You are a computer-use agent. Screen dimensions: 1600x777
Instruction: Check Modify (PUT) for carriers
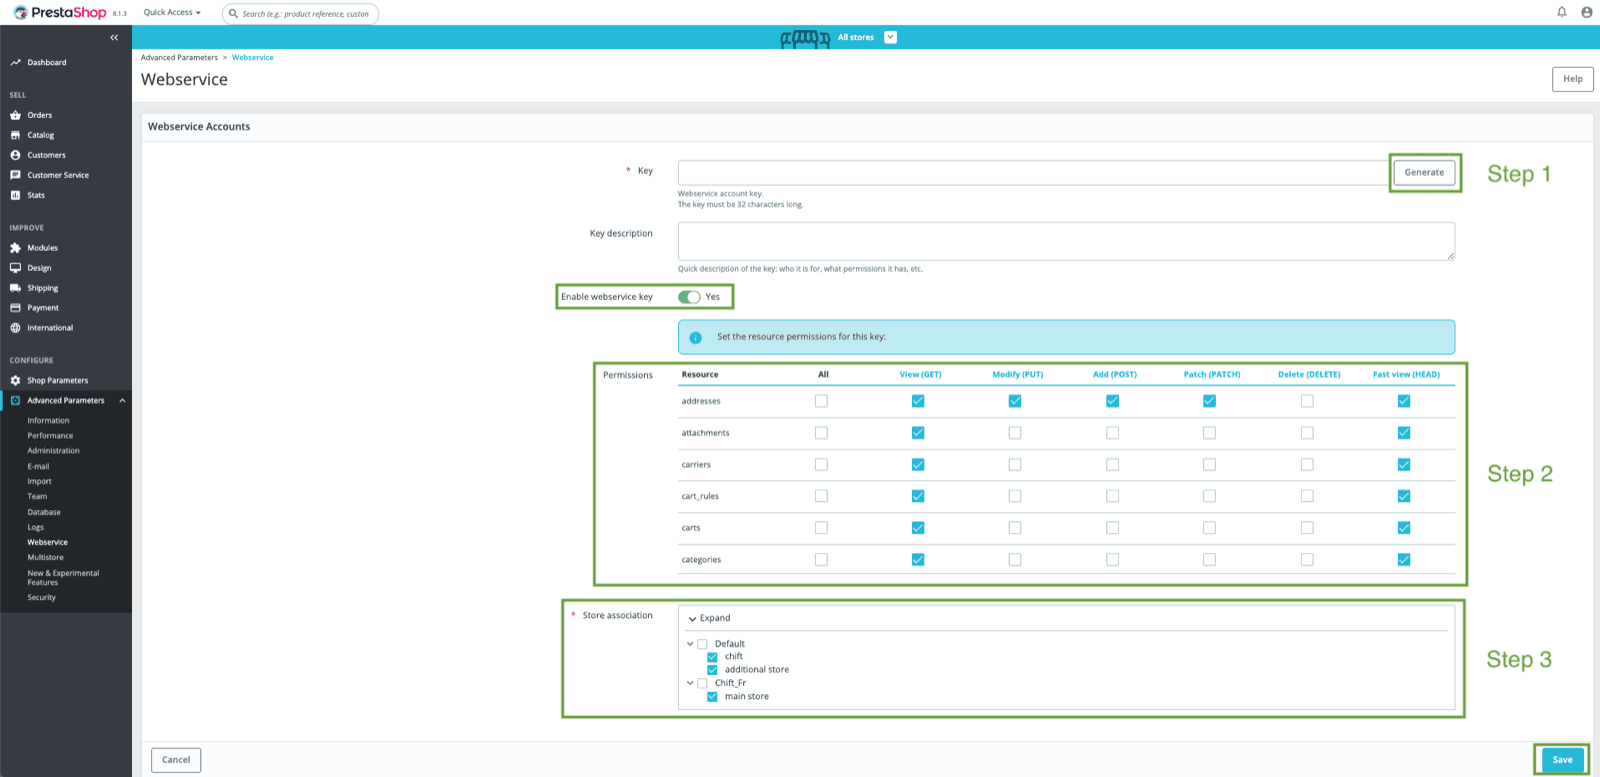point(1015,465)
